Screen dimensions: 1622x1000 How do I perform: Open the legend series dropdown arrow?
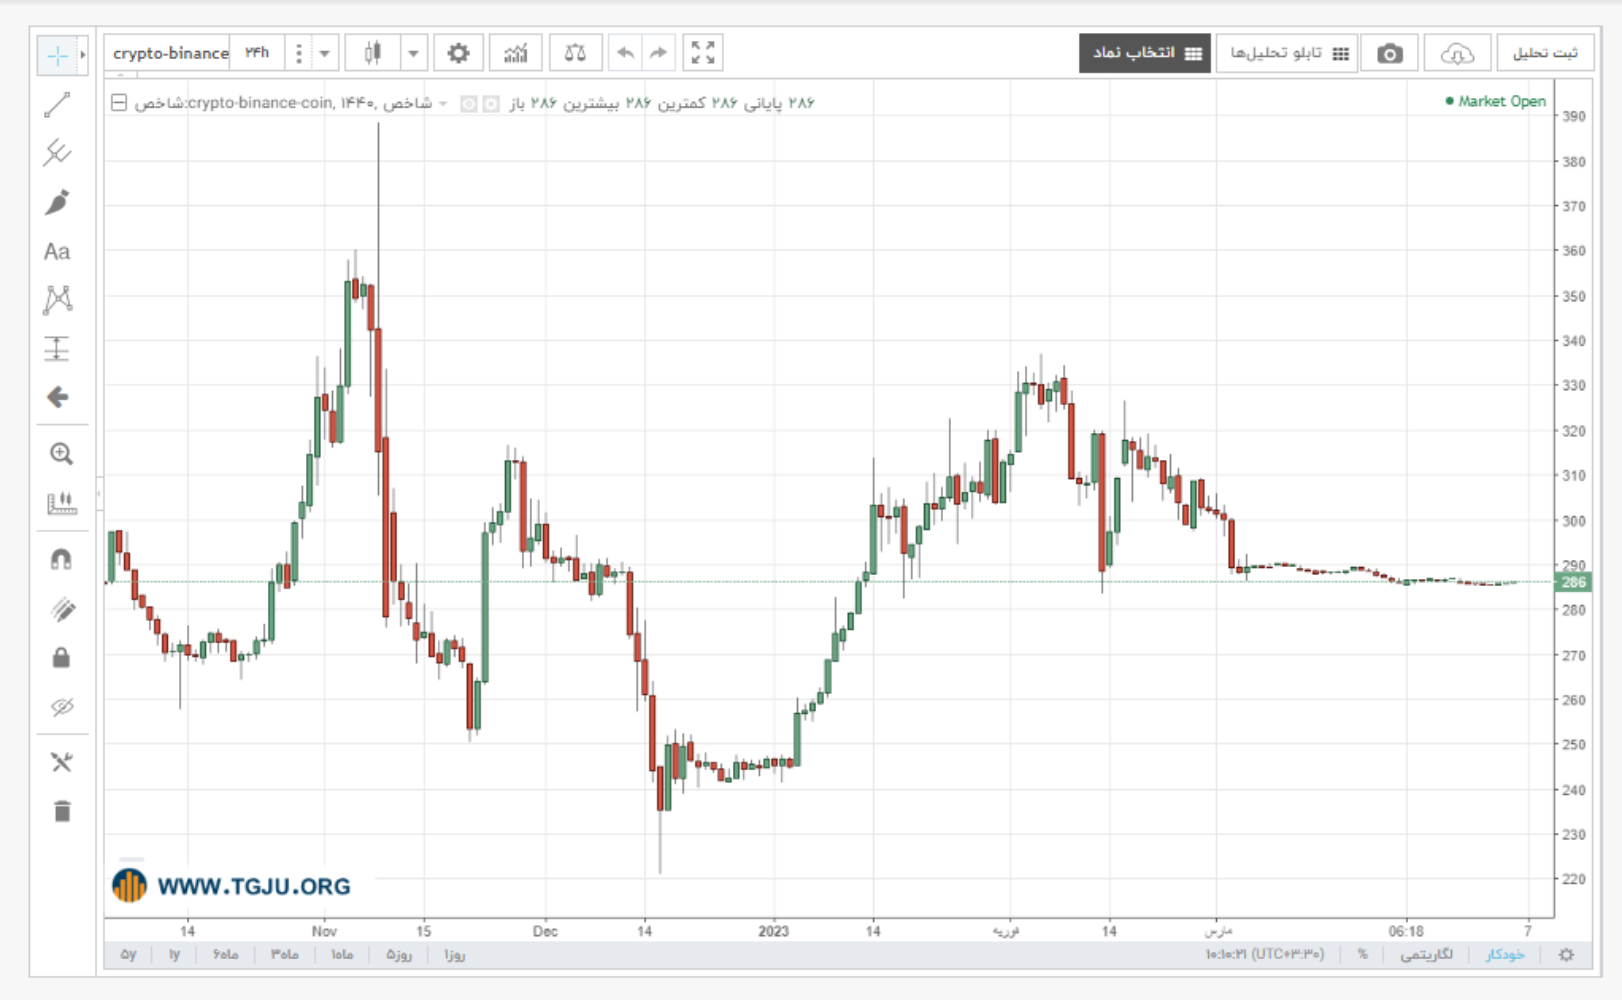443,104
